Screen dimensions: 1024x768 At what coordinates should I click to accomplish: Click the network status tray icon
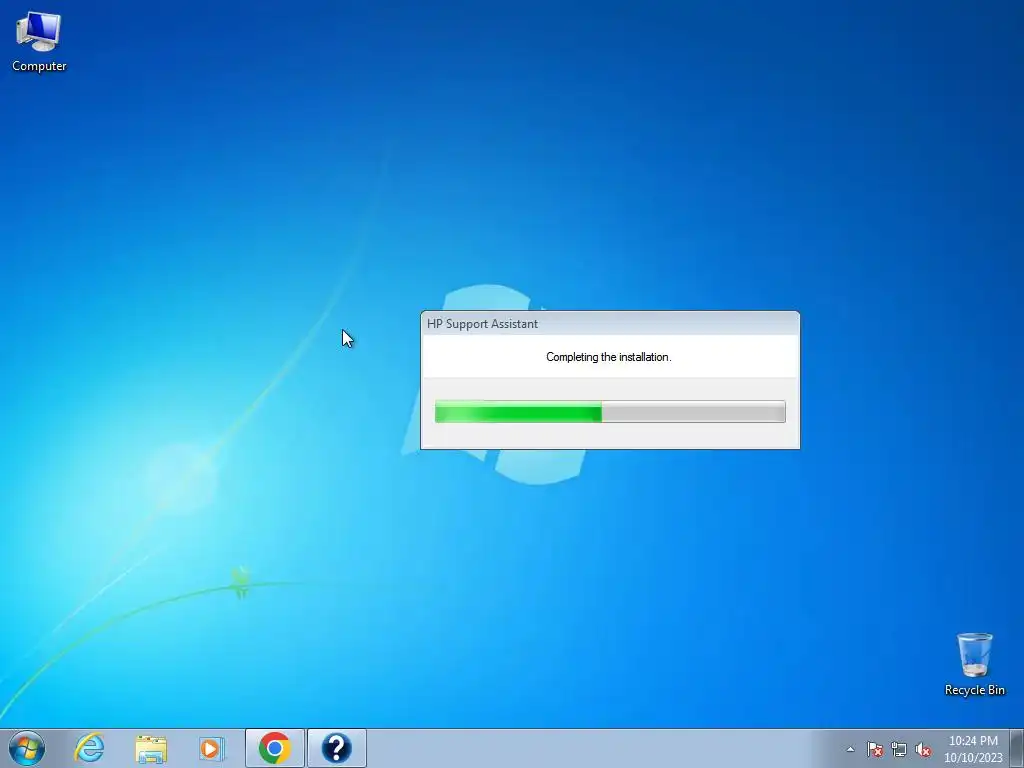[899, 749]
